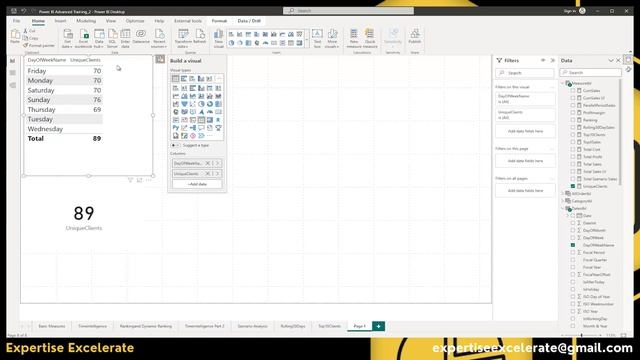Add a new report page with plus button
The height and width of the screenshot is (360, 640).
(x=378, y=326)
